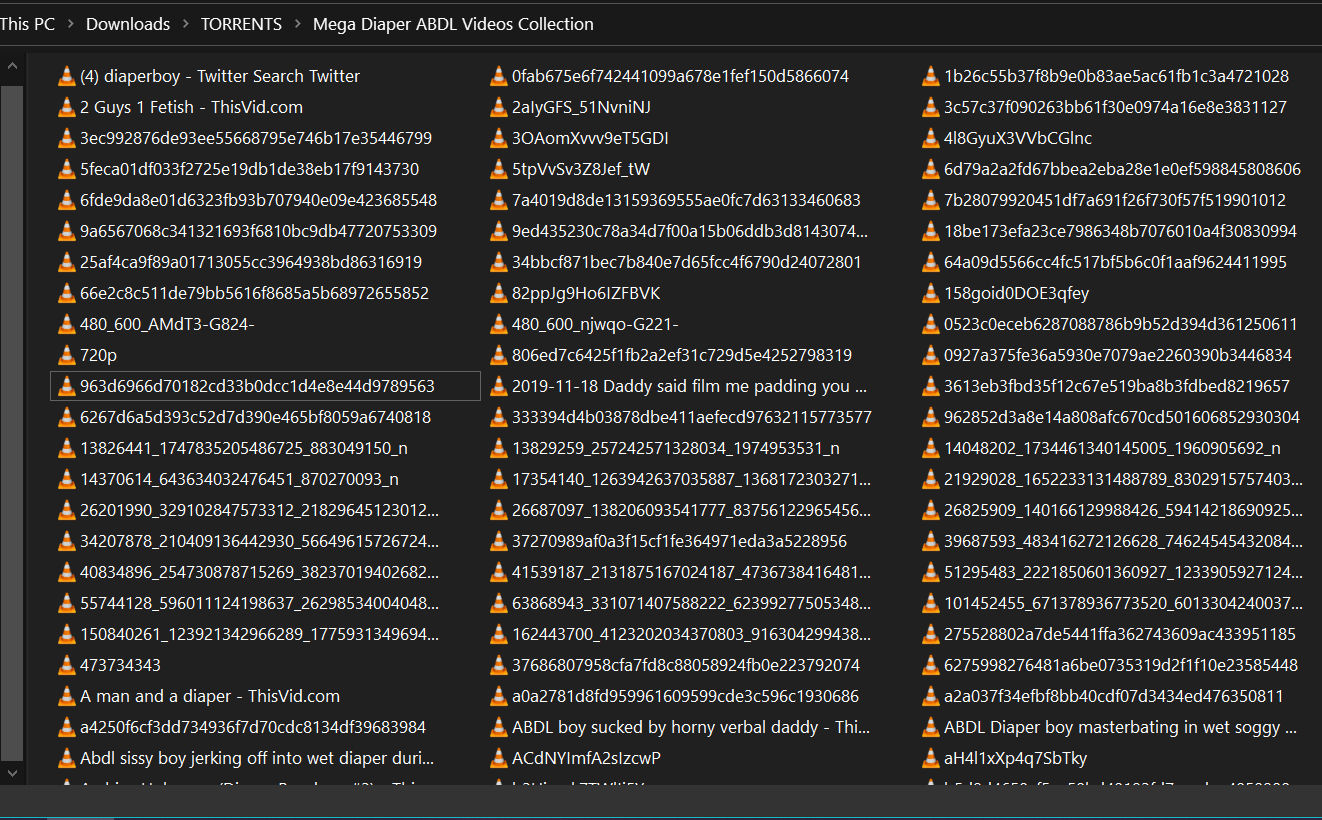Click VLC icon next to 473734343
Screen dimensions: 1322x820
pos(67,665)
